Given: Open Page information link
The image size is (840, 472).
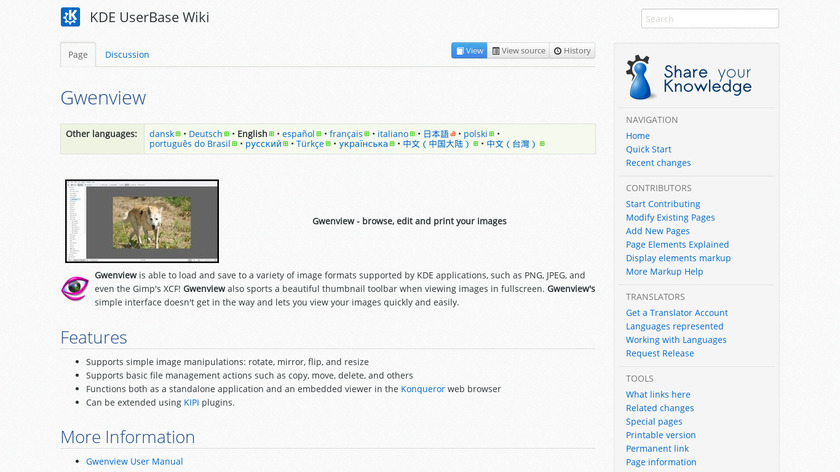Looking at the screenshot, I should 661,462.
